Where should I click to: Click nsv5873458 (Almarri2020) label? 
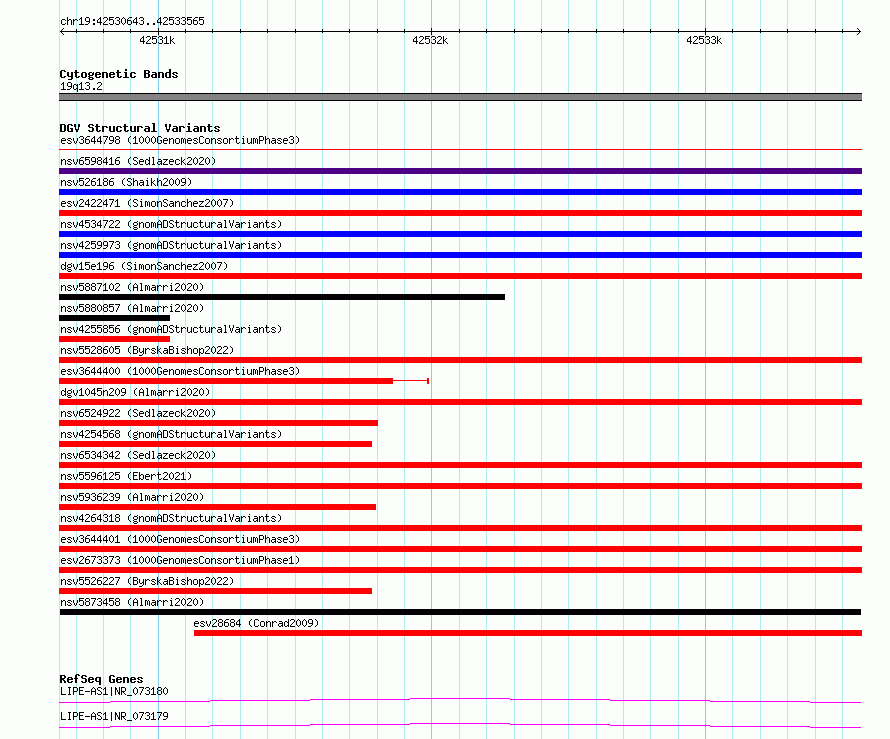click(132, 602)
